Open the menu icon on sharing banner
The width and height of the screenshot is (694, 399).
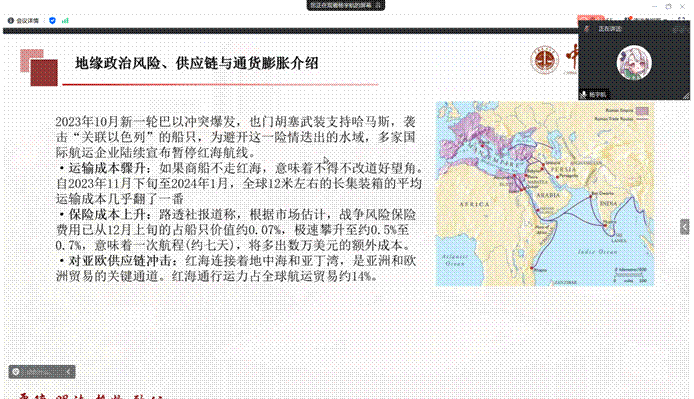click(x=379, y=5)
